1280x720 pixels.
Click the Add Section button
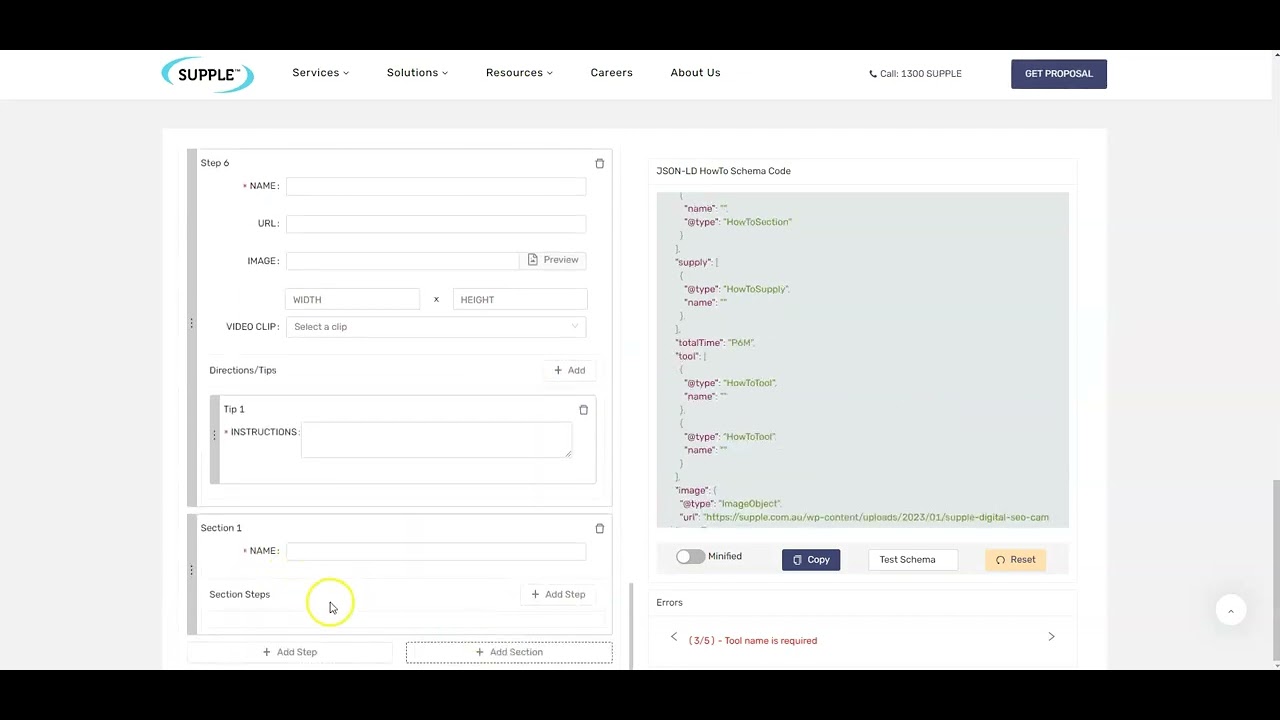coord(509,652)
